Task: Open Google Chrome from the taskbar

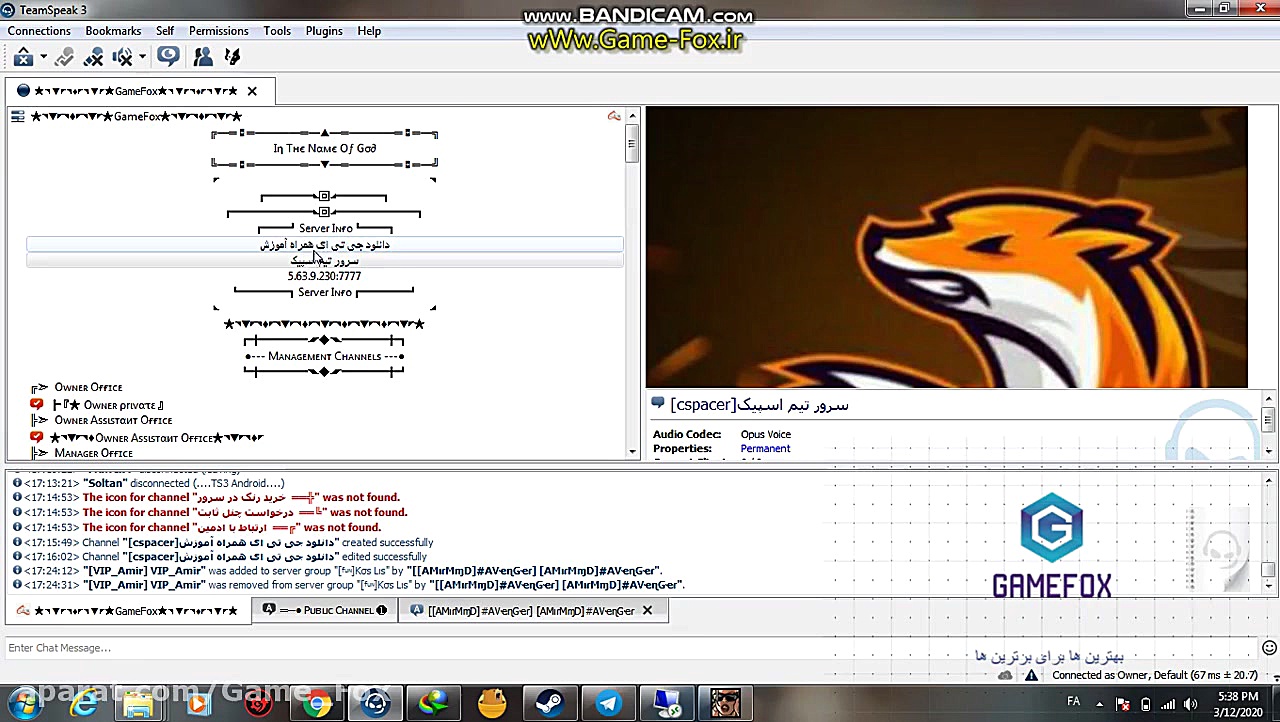Action: 318,704
